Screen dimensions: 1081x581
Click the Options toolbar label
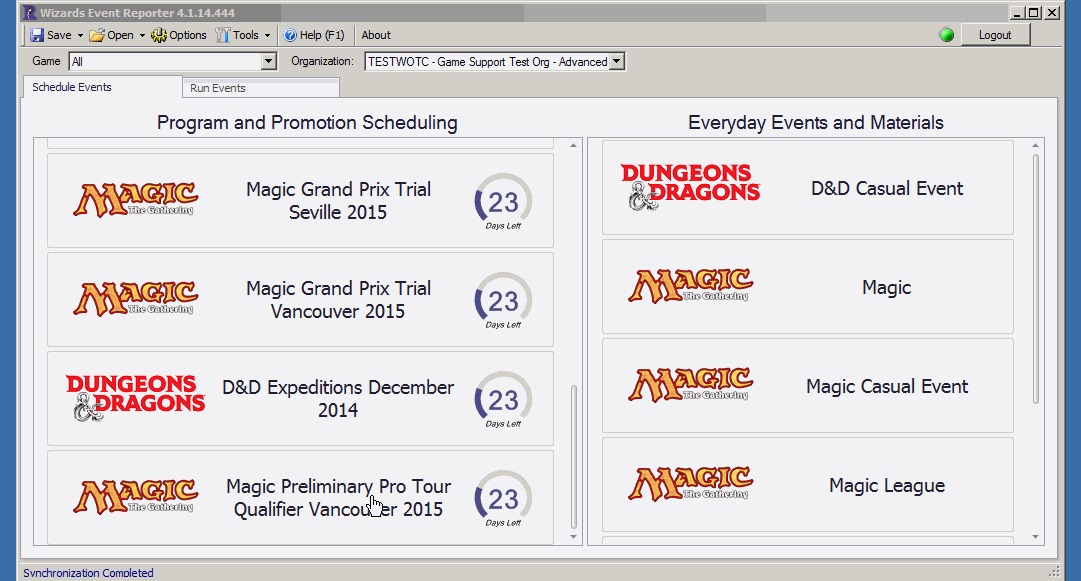coord(188,35)
